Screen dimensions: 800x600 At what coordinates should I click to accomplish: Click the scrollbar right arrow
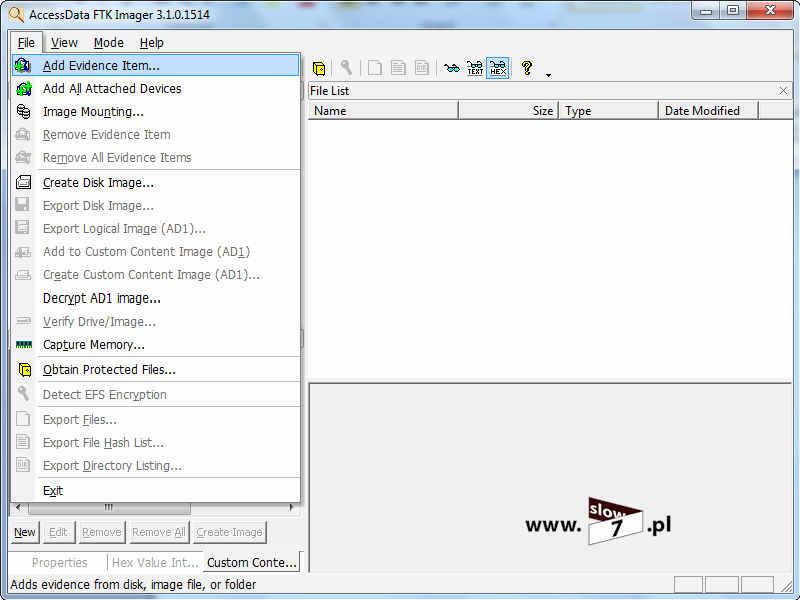pos(291,508)
